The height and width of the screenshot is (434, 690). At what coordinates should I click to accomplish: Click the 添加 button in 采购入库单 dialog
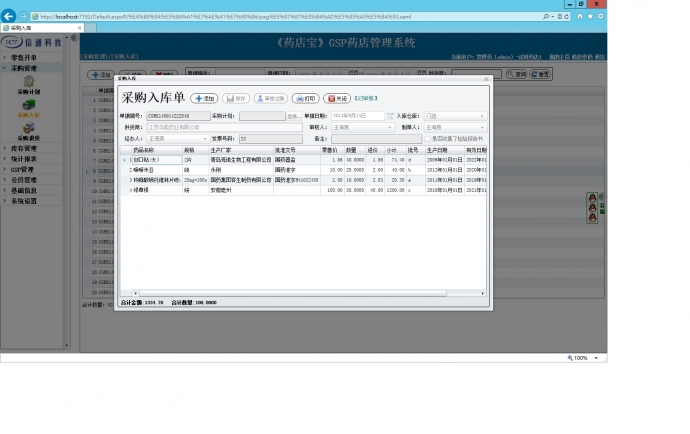coord(204,99)
